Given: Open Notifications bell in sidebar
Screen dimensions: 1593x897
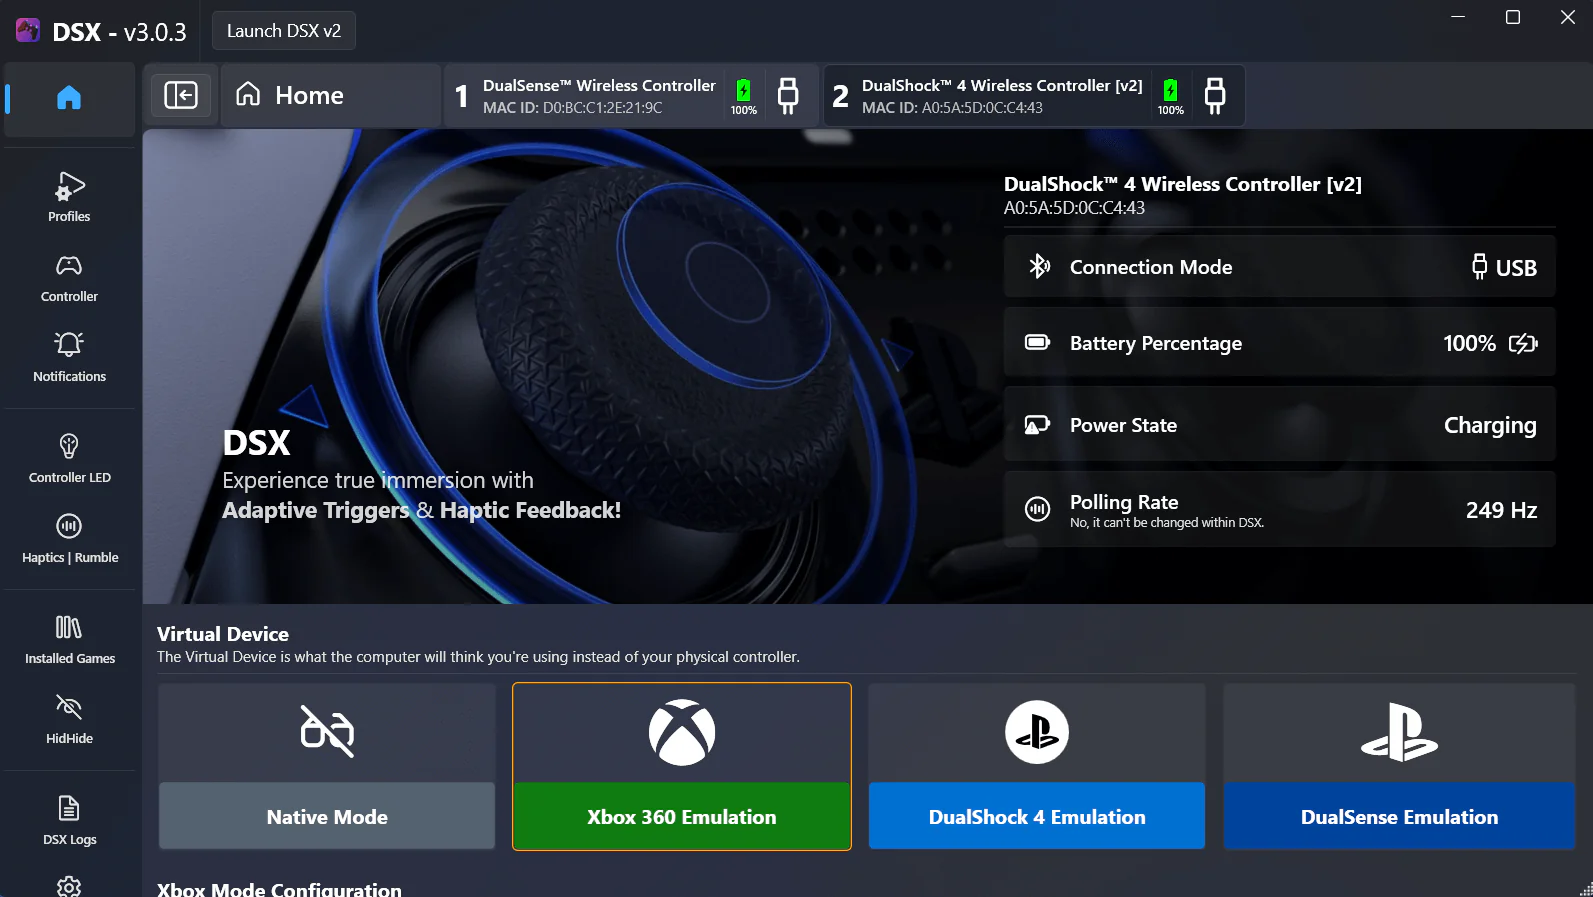Looking at the screenshot, I should click(69, 357).
